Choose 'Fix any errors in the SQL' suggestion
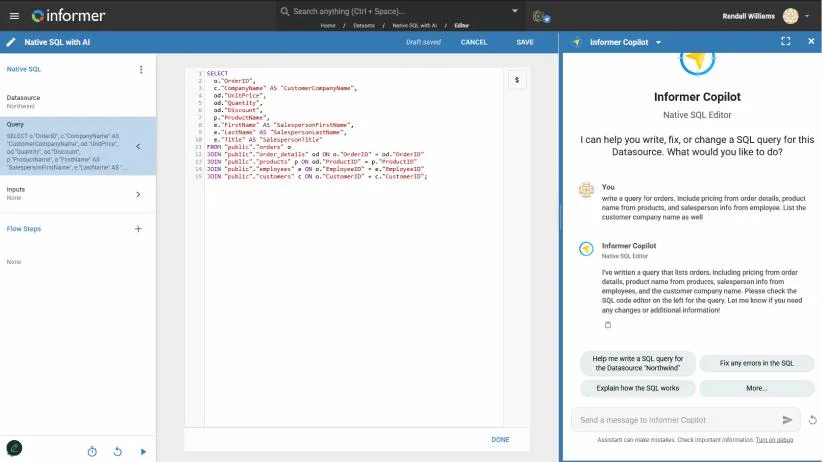The image size is (822, 462). (x=756, y=363)
